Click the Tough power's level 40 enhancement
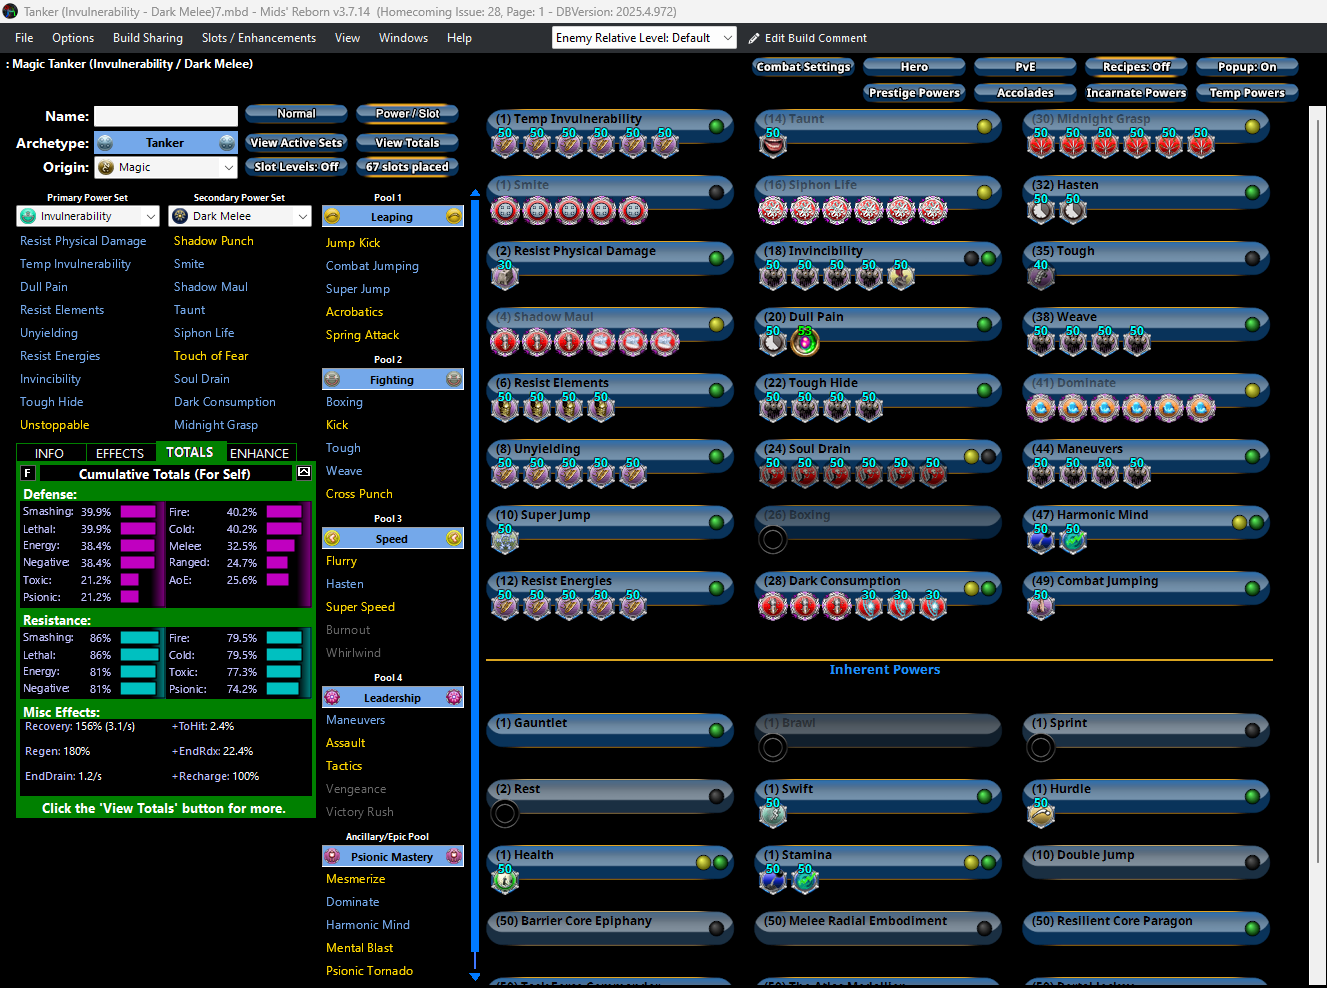Screen dimensions: 1327x988 click(1041, 275)
